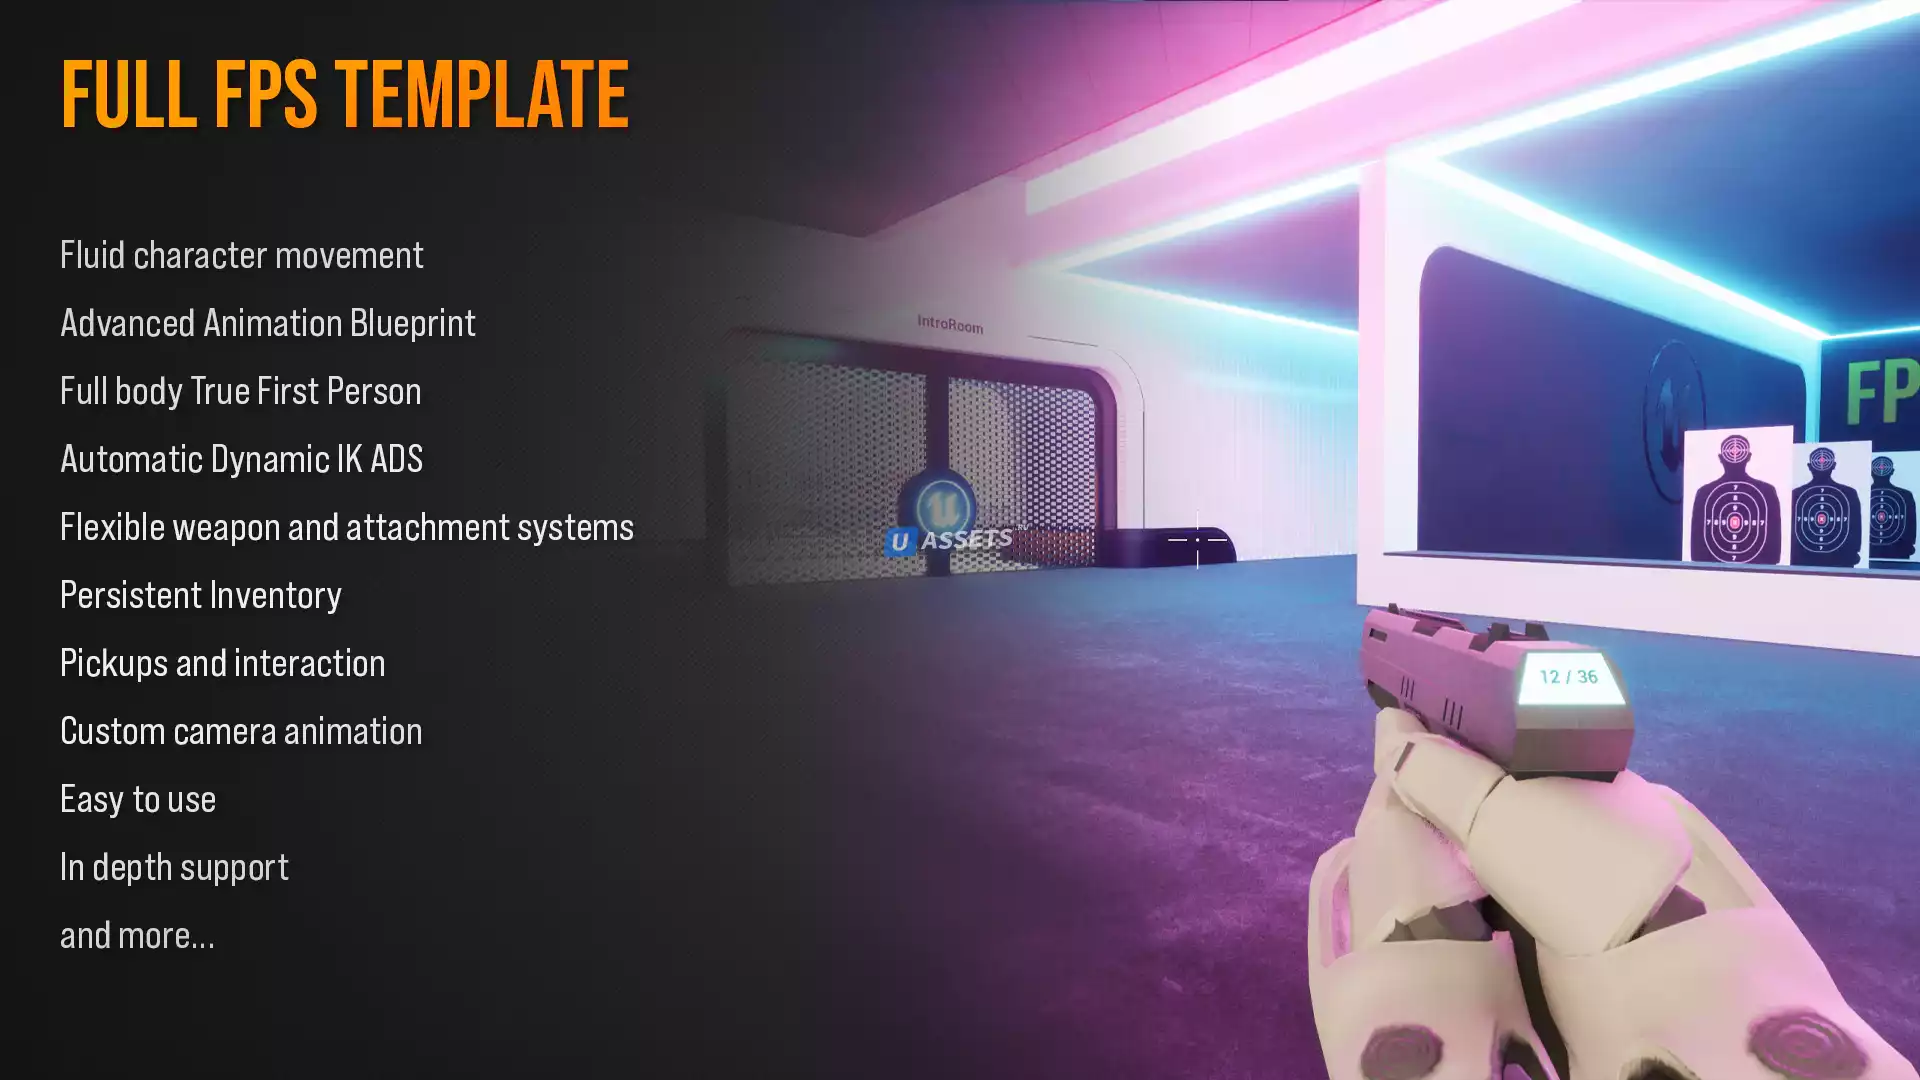This screenshot has height=1080, width=1920.
Task: Expand and more options section
Action: coord(138,934)
